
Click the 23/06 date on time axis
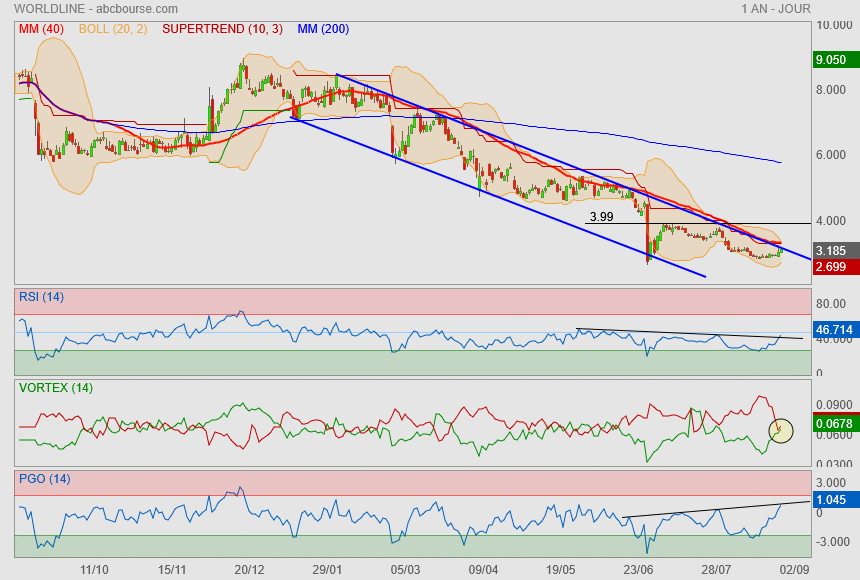pos(638,569)
